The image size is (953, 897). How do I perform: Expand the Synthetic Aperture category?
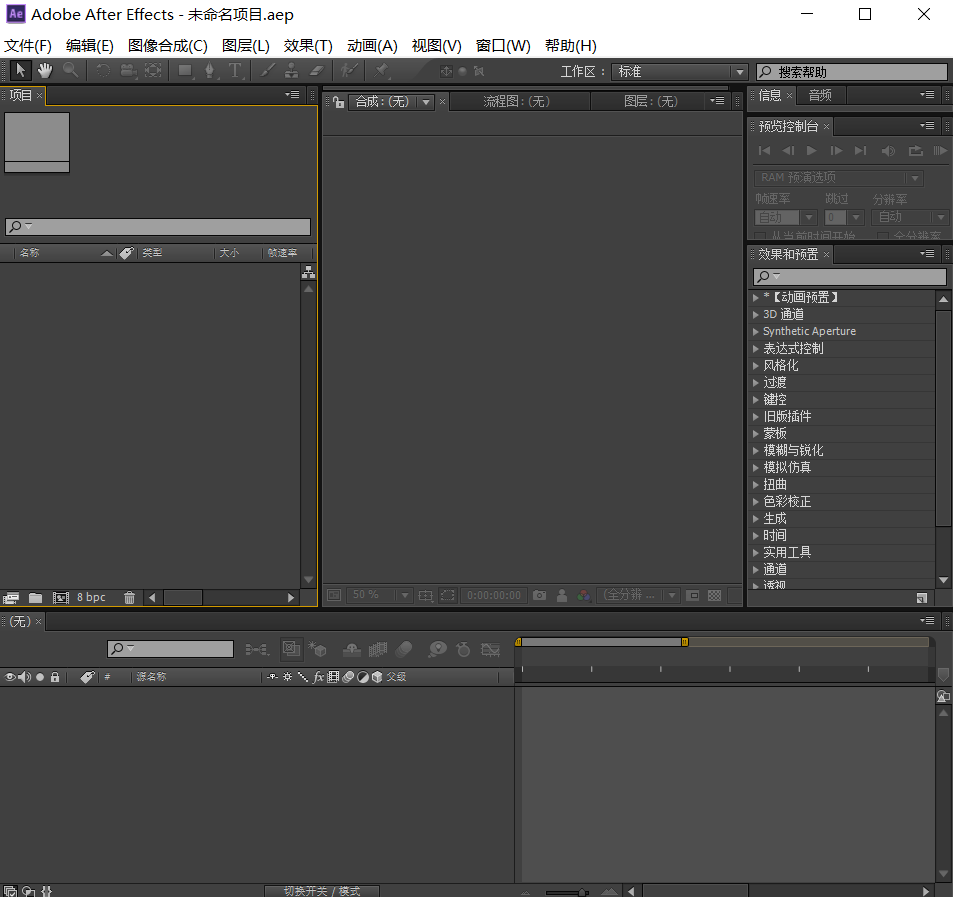click(755, 331)
